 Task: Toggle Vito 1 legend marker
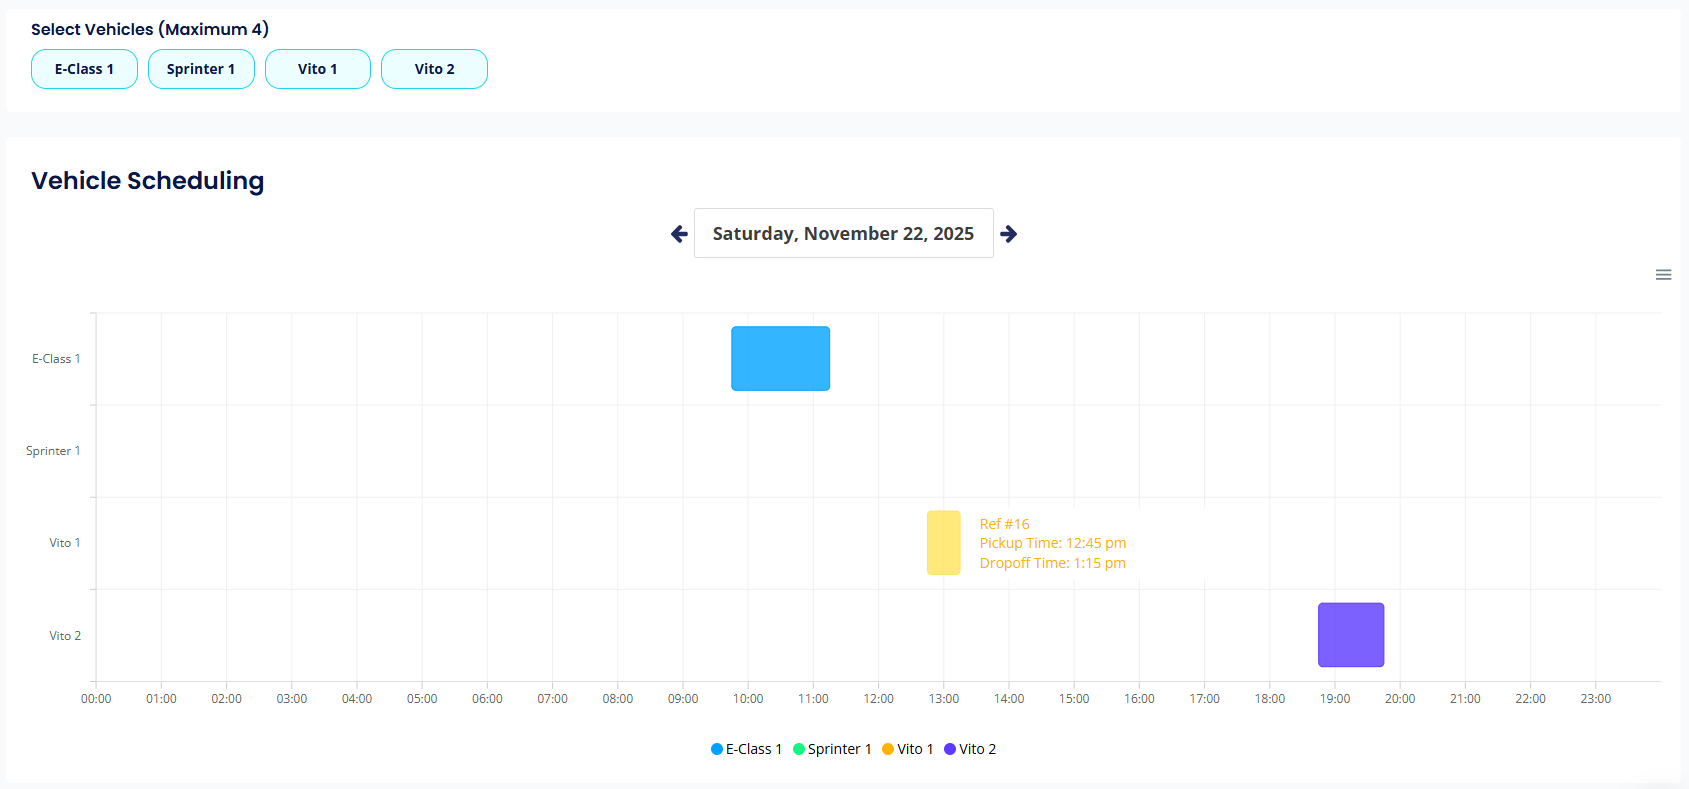click(888, 749)
